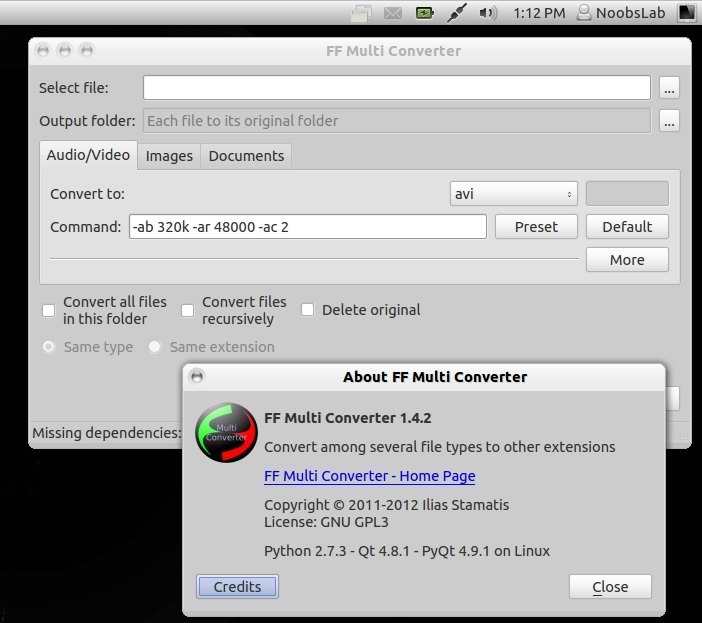Image resolution: width=702 pixels, height=623 pixels.
Task: Close the About FF Multi Converter dialog
Action: 610,587
